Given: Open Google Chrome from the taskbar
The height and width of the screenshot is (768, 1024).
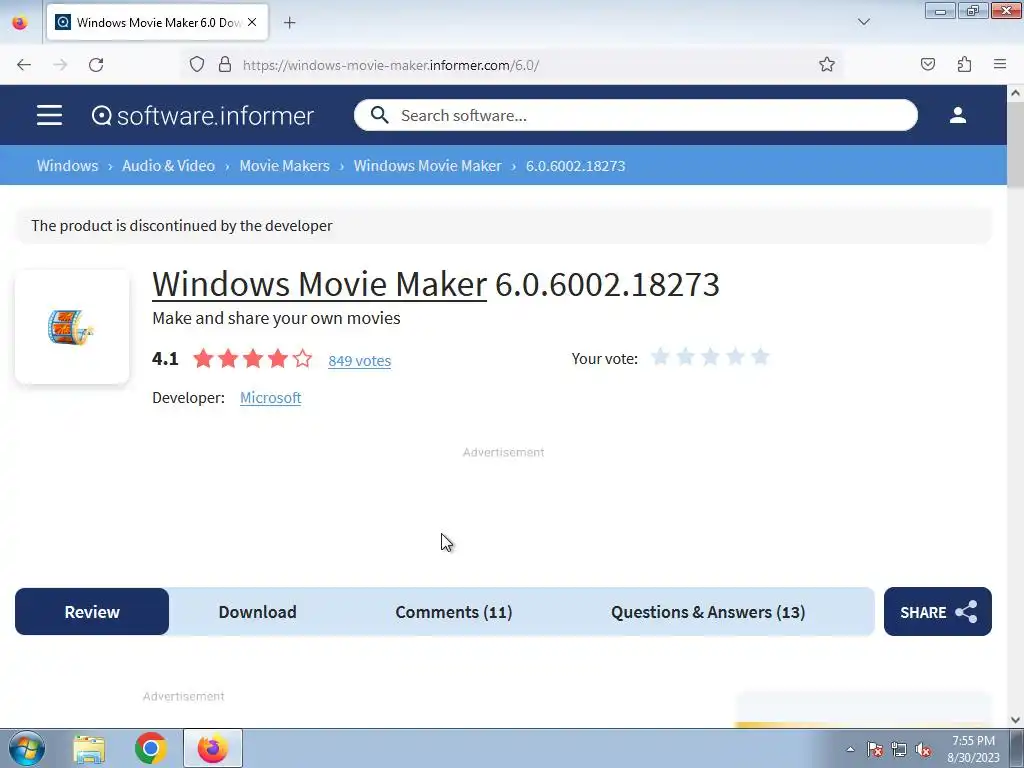Looking at the screenshot, I should pyautogui.click(x=150, y=748).
